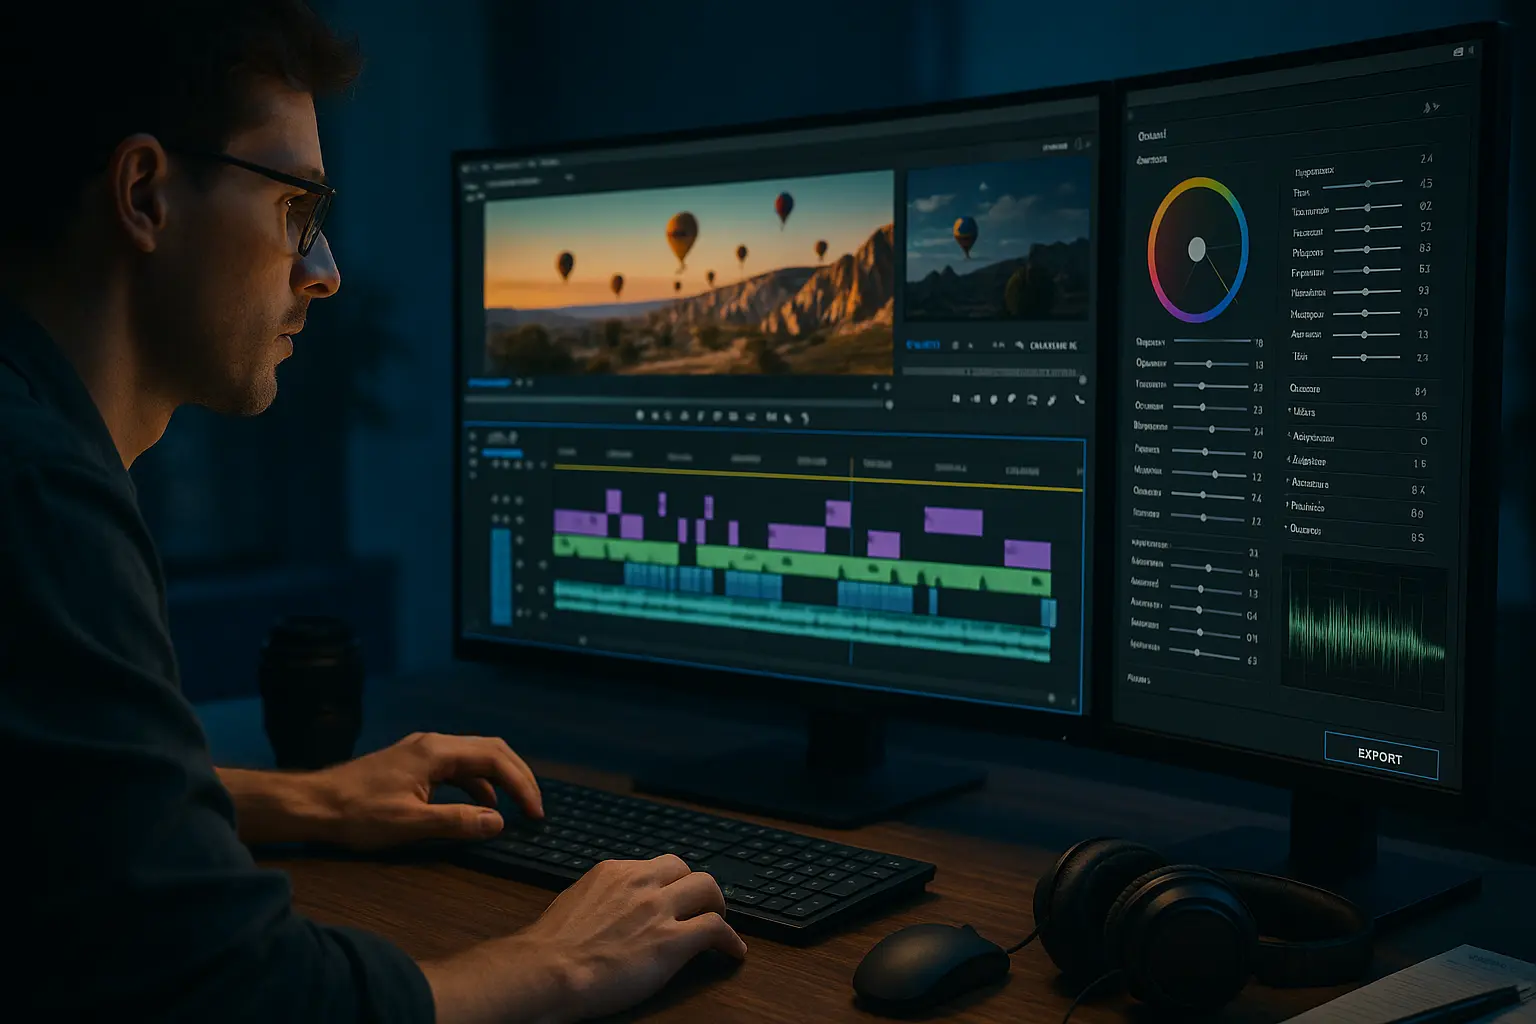Screen dimensions: 1536x1024
Task: Adjust the slider beside value 83
Action: click(x=1367, y=249)
